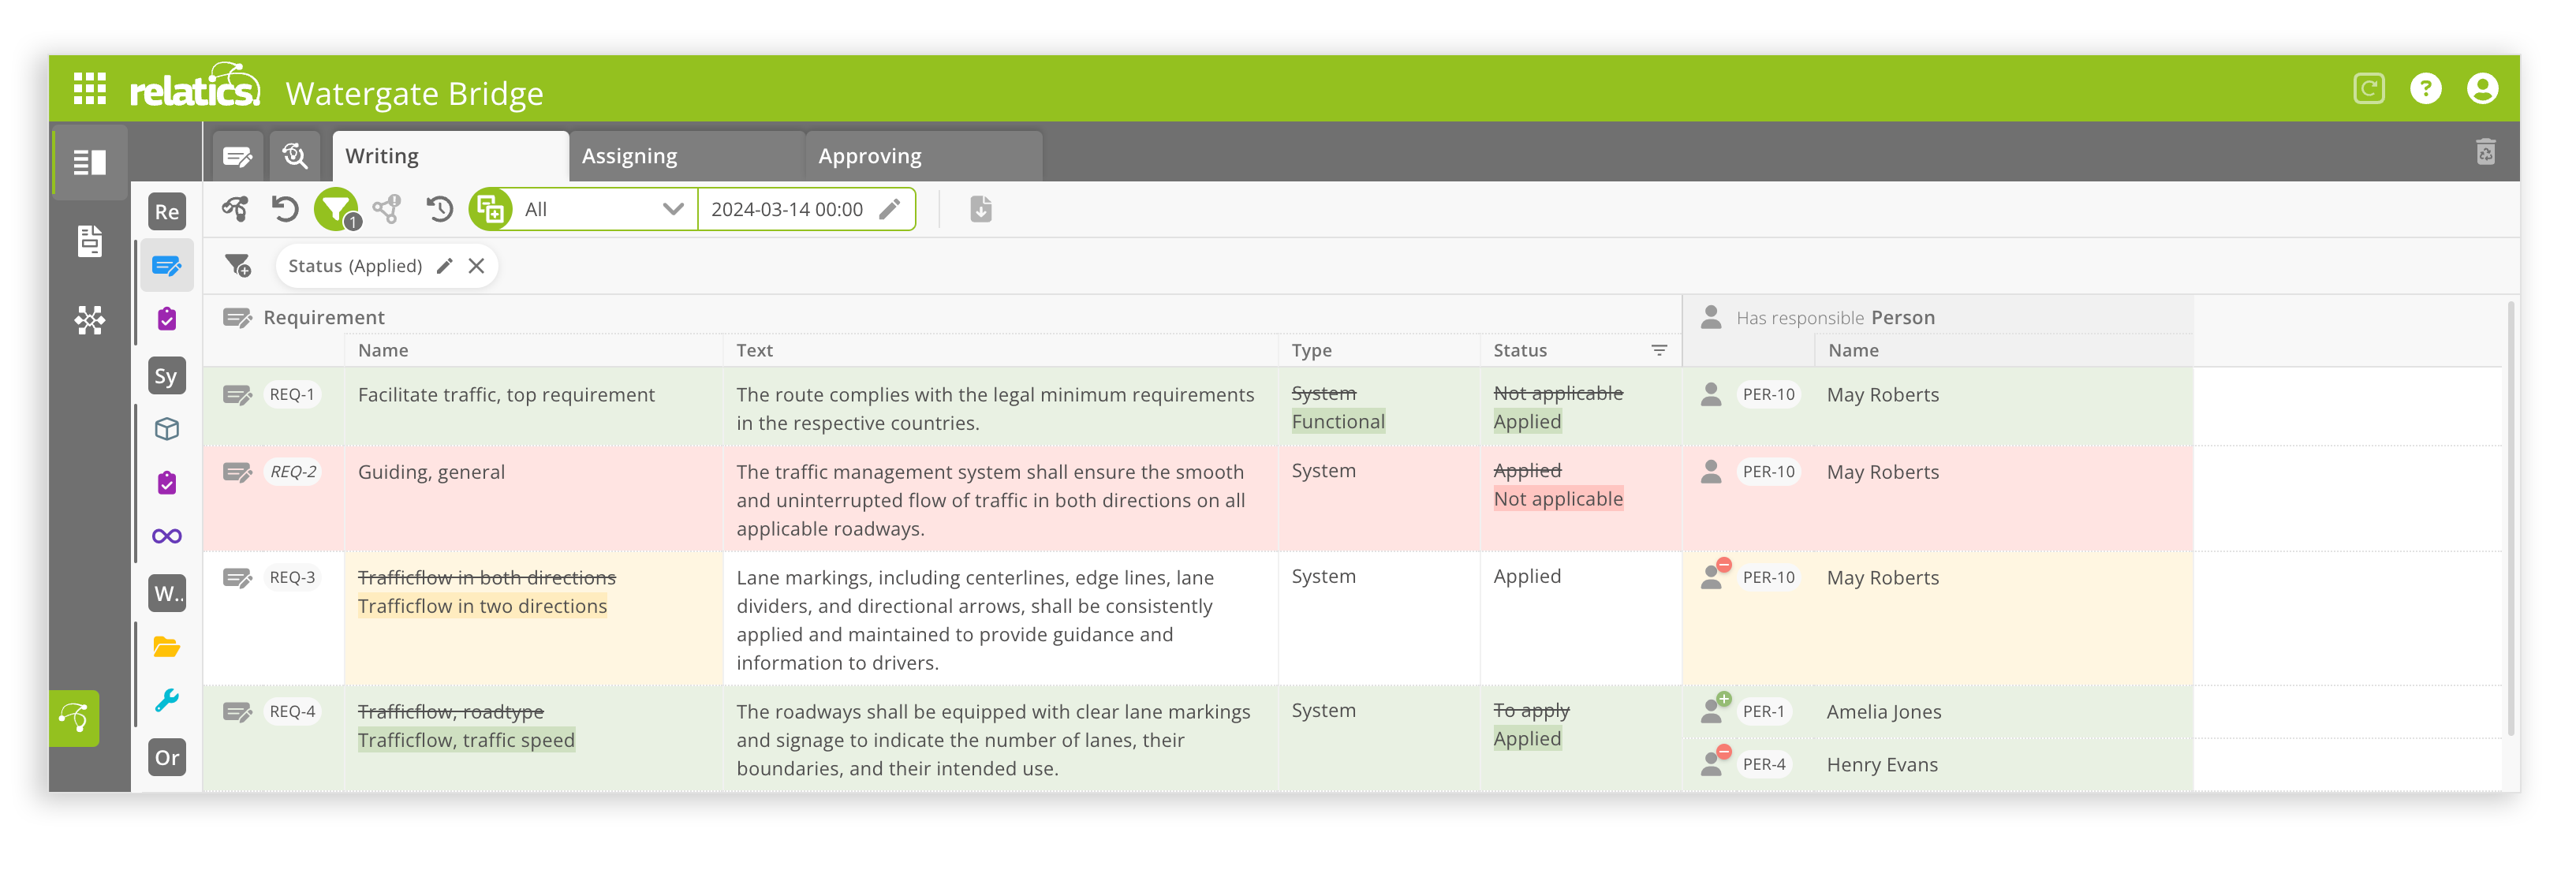
Task: Open the Approving tab
Action: click(x=869, y=155)
